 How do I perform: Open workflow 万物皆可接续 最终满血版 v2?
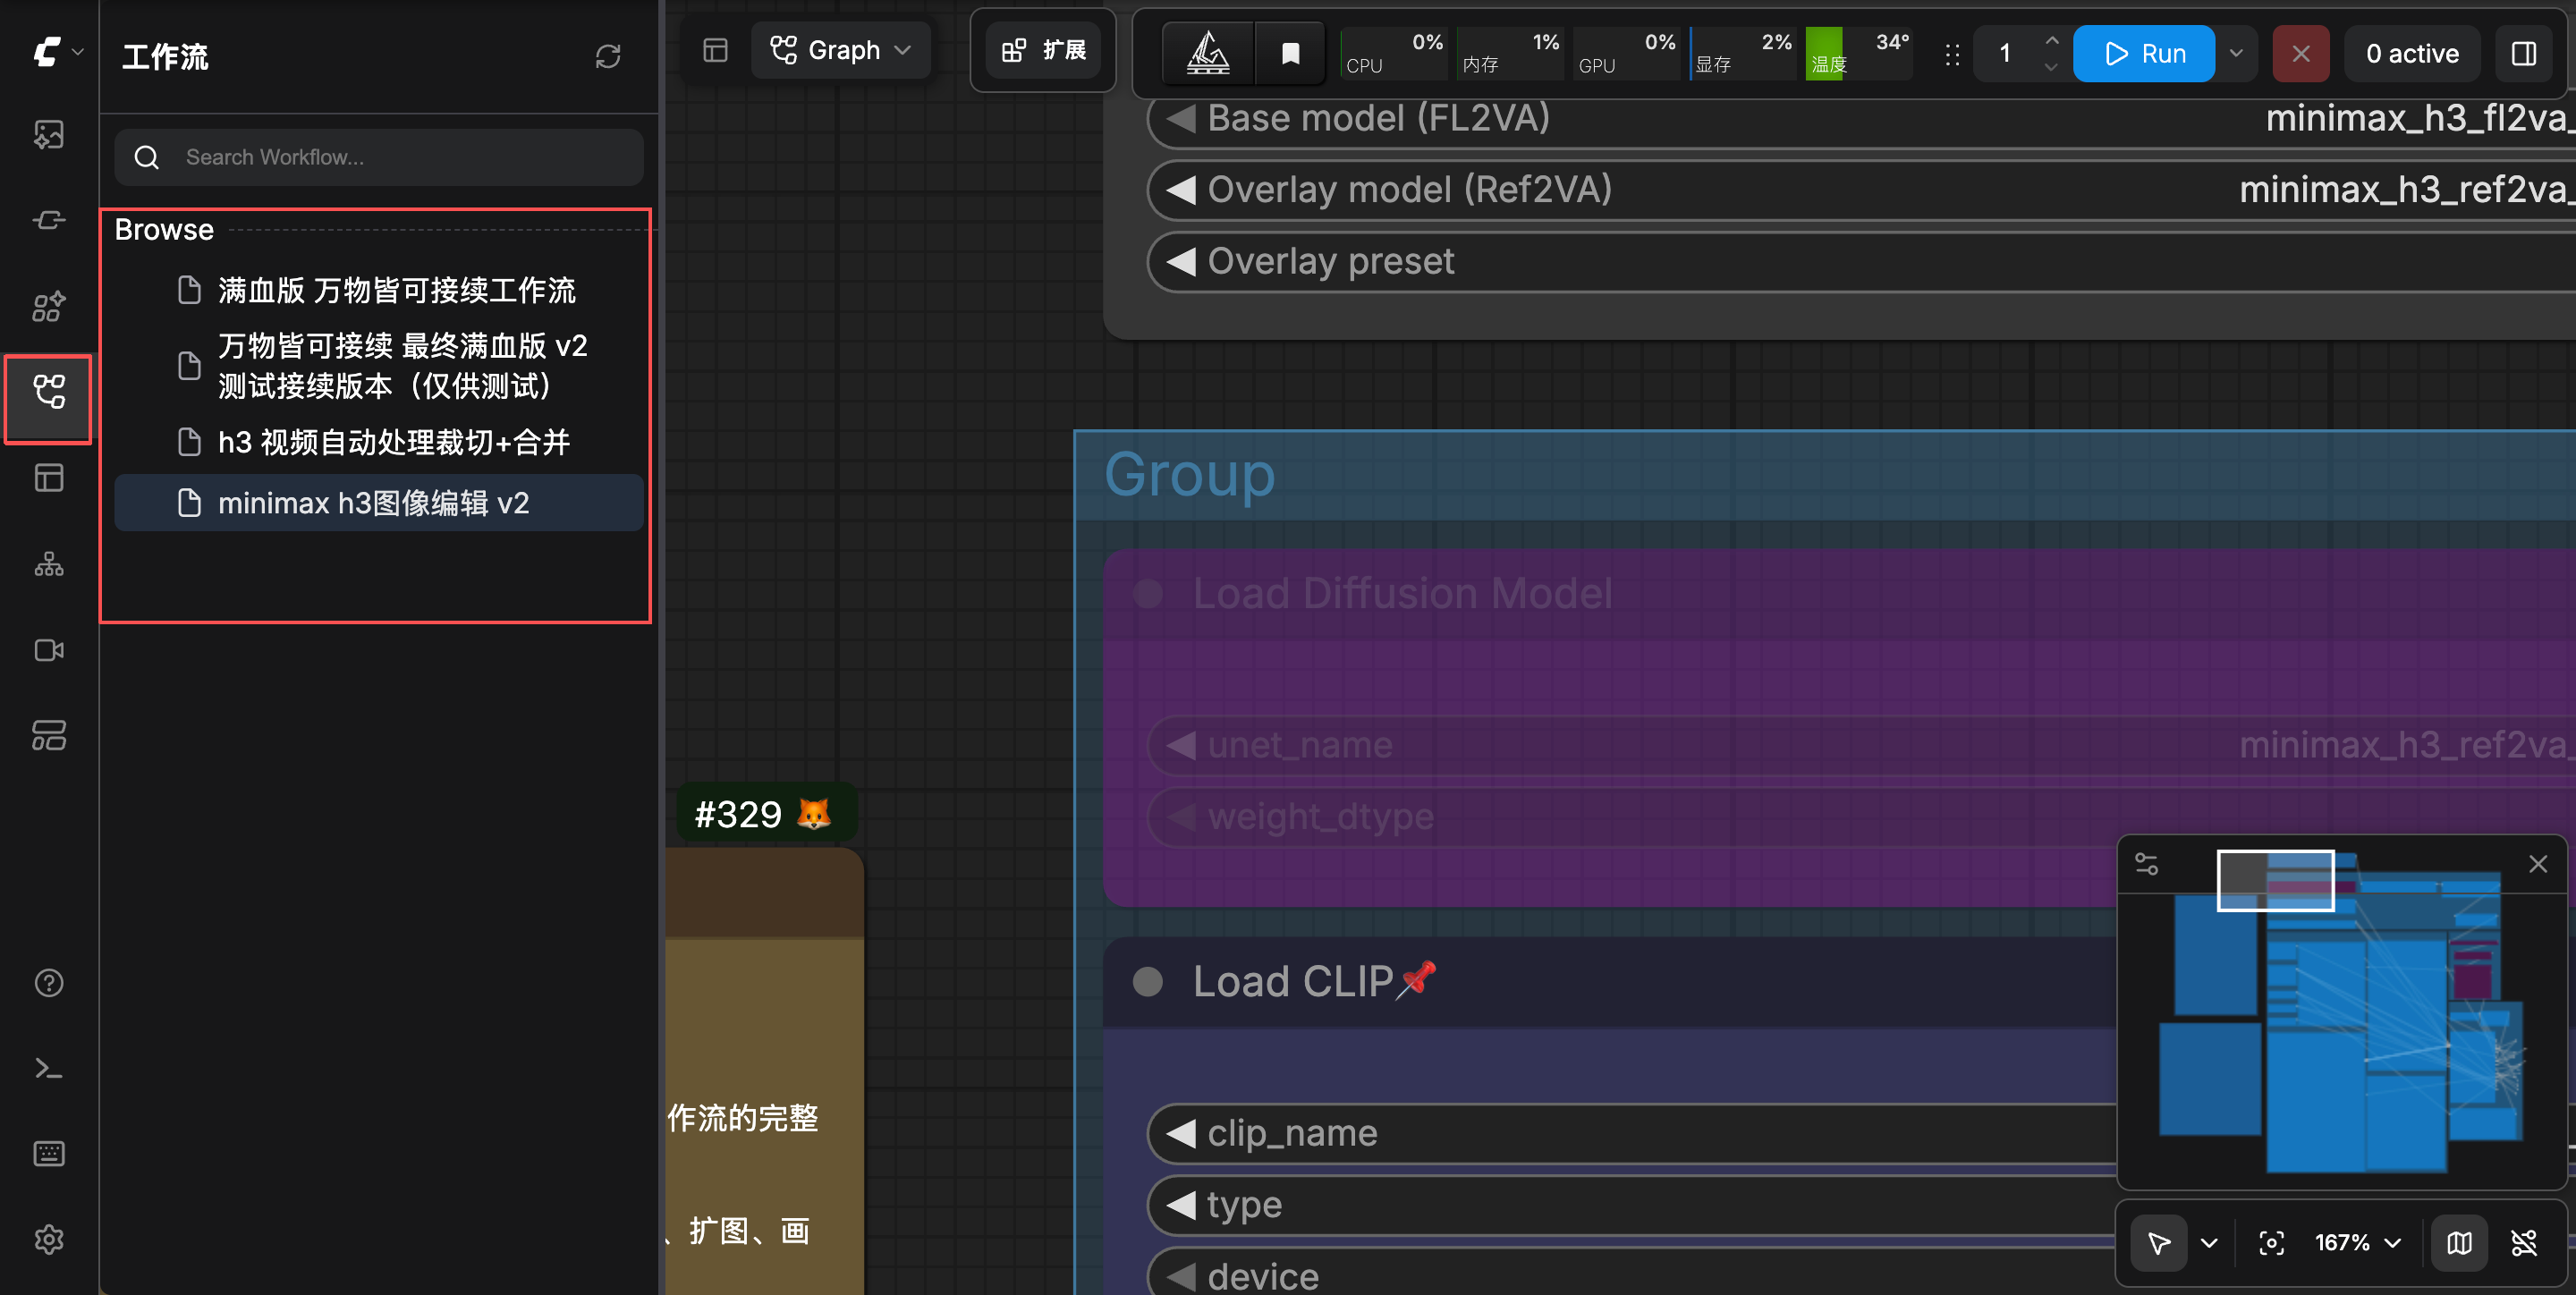coord(379,366)
